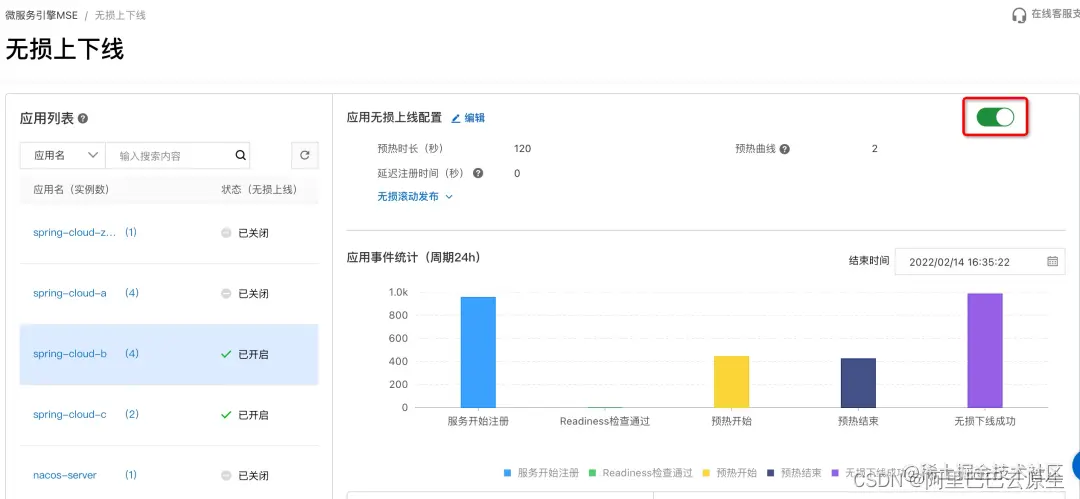
Task: Toggle the Readiness检查通过 legend item
Action: coord(641,473)
